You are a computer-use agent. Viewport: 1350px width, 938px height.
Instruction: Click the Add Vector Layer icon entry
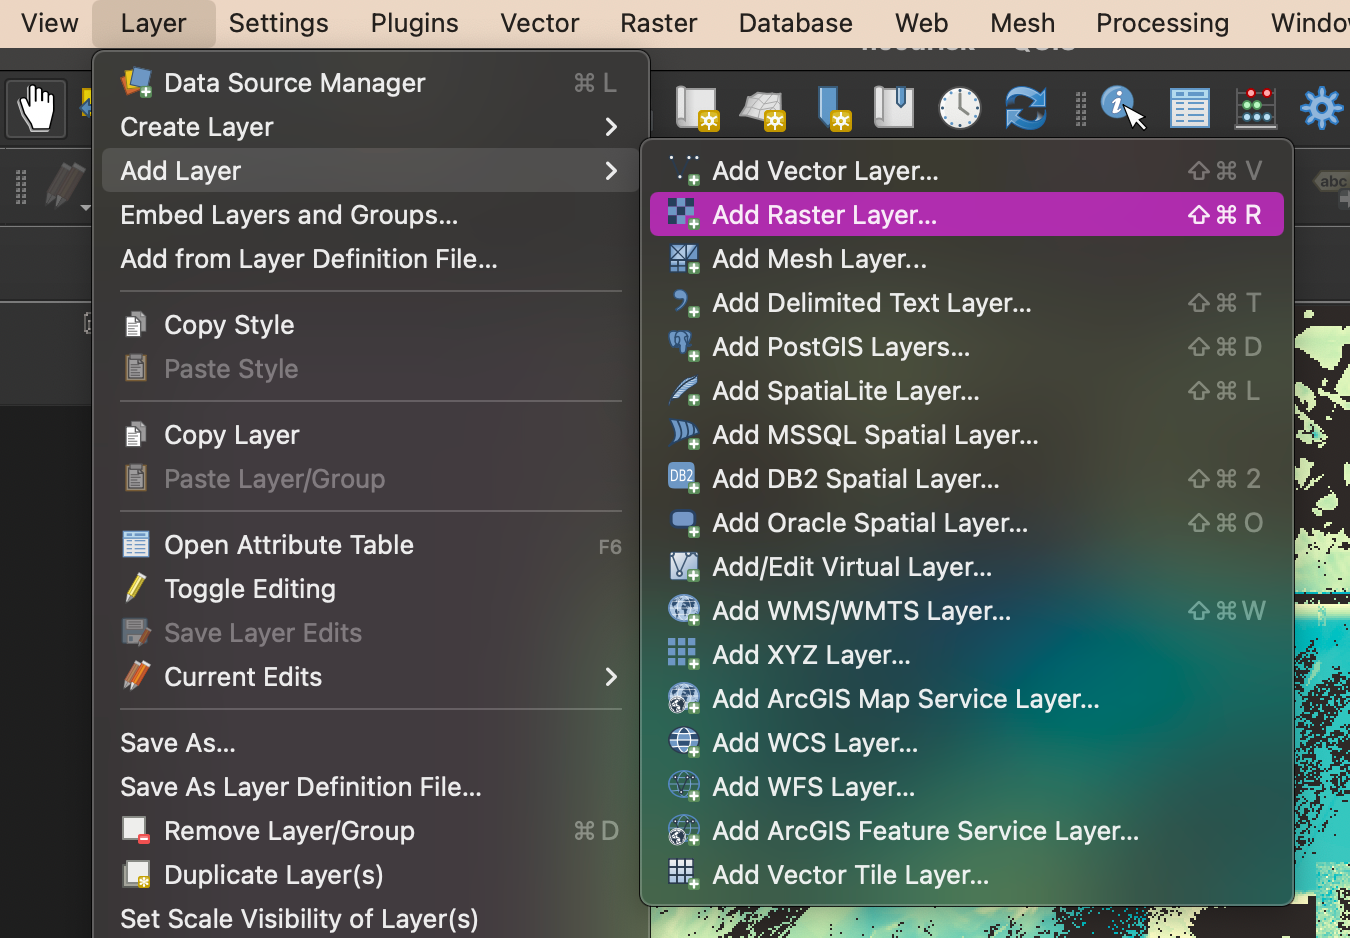point(684,171)
